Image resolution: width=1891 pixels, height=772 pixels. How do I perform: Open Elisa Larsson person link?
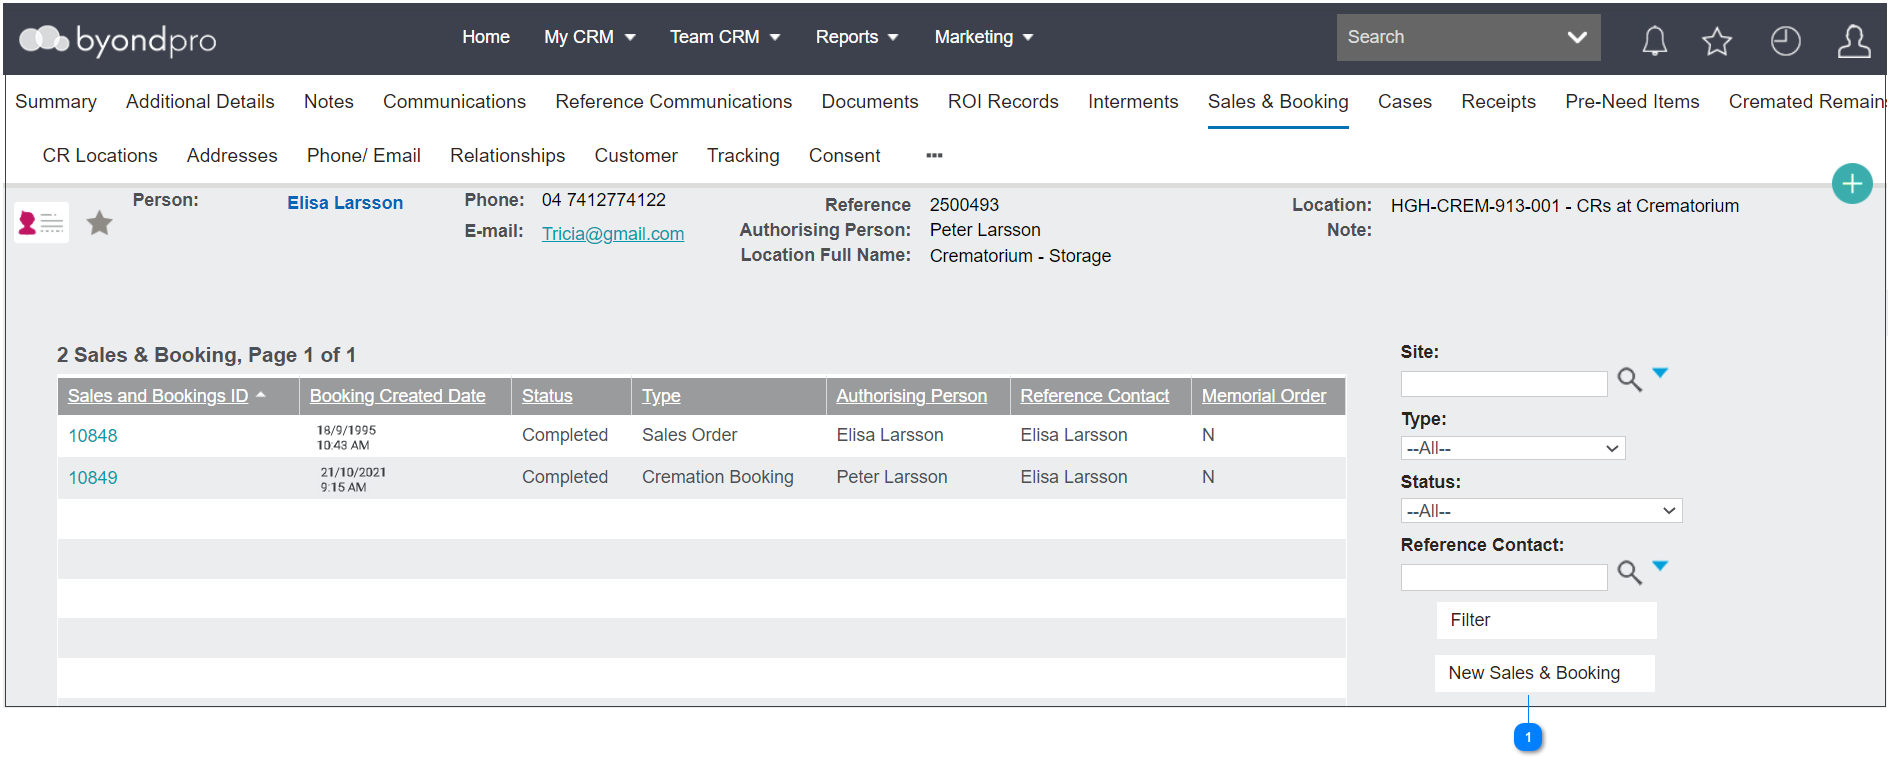pyautogui.click(x=345, y=203)
